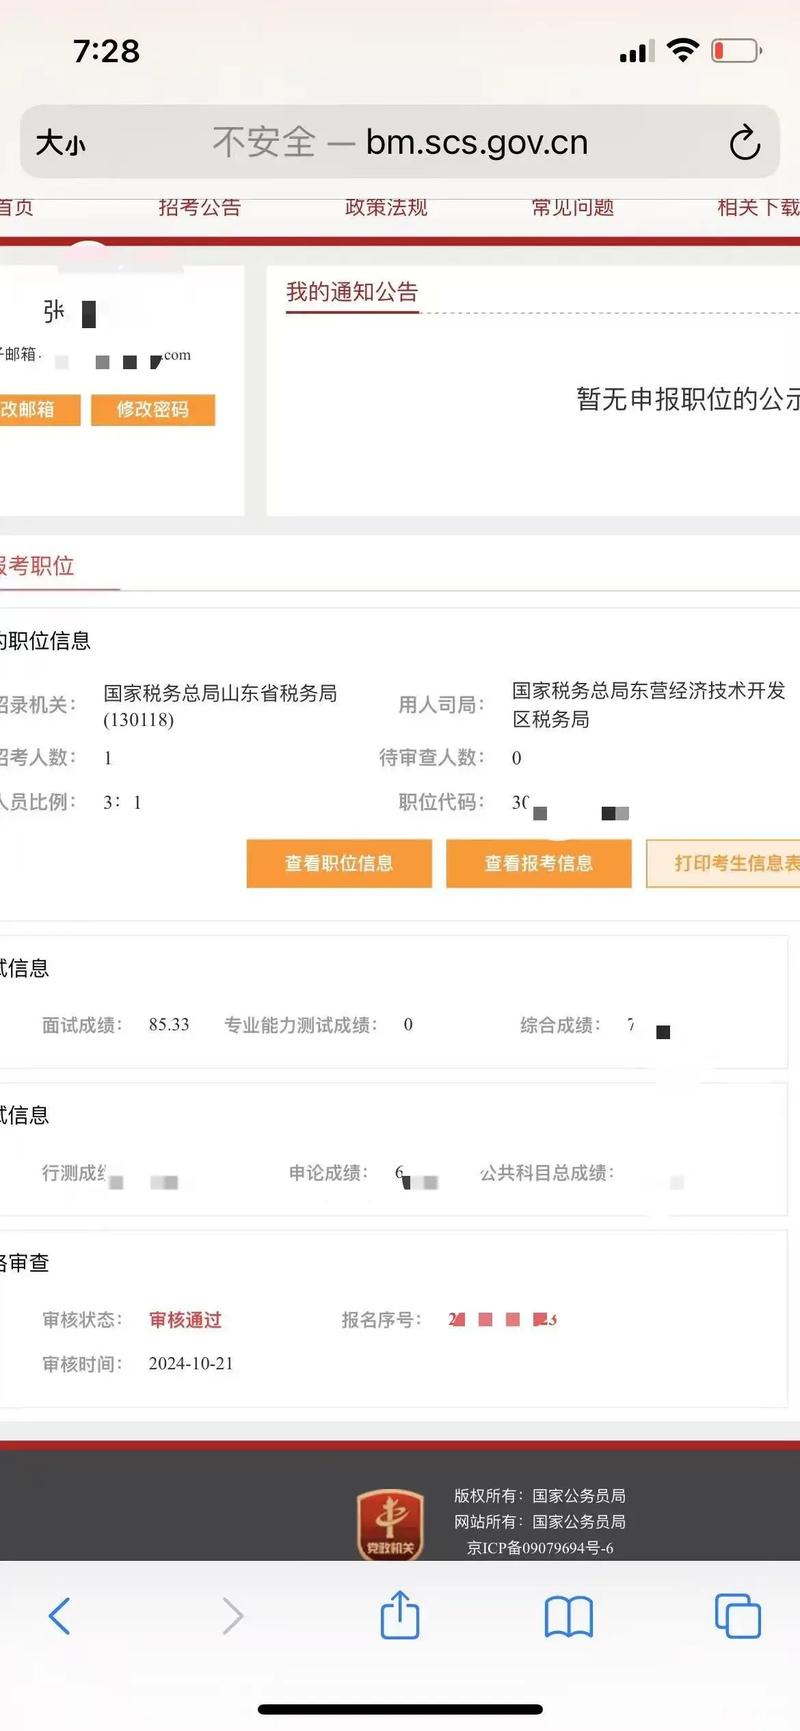Click the 审核通过 status text
800x1731 pixels.
click(x=185, y=1320)
